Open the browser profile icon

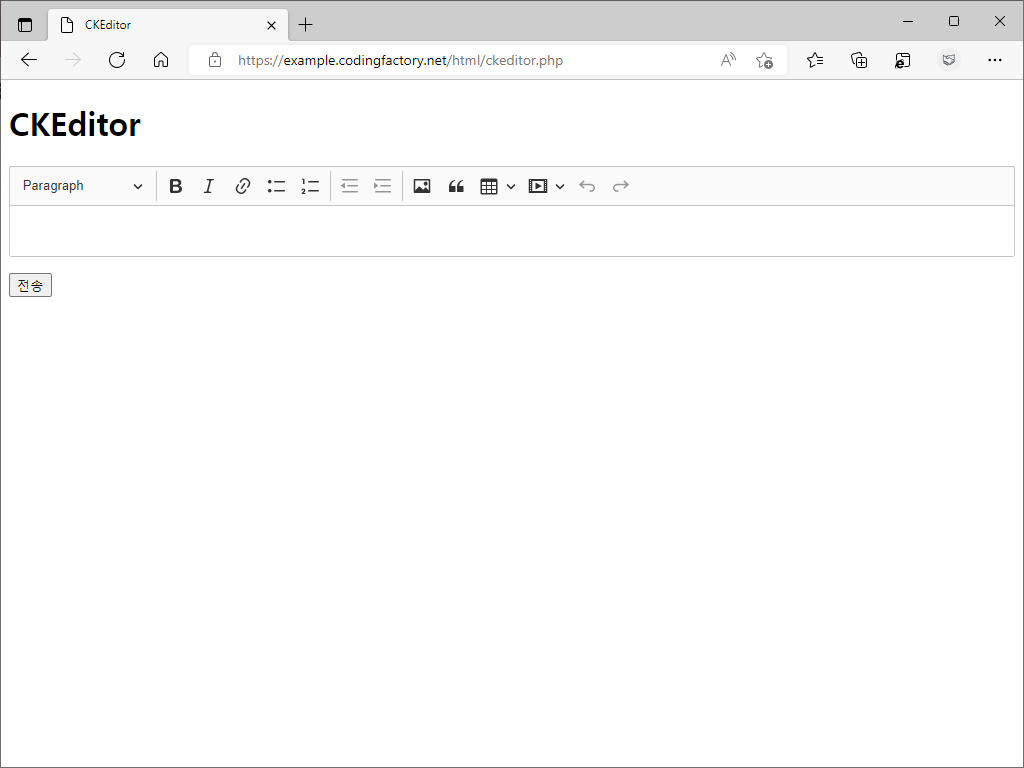[x=949, y=60]
